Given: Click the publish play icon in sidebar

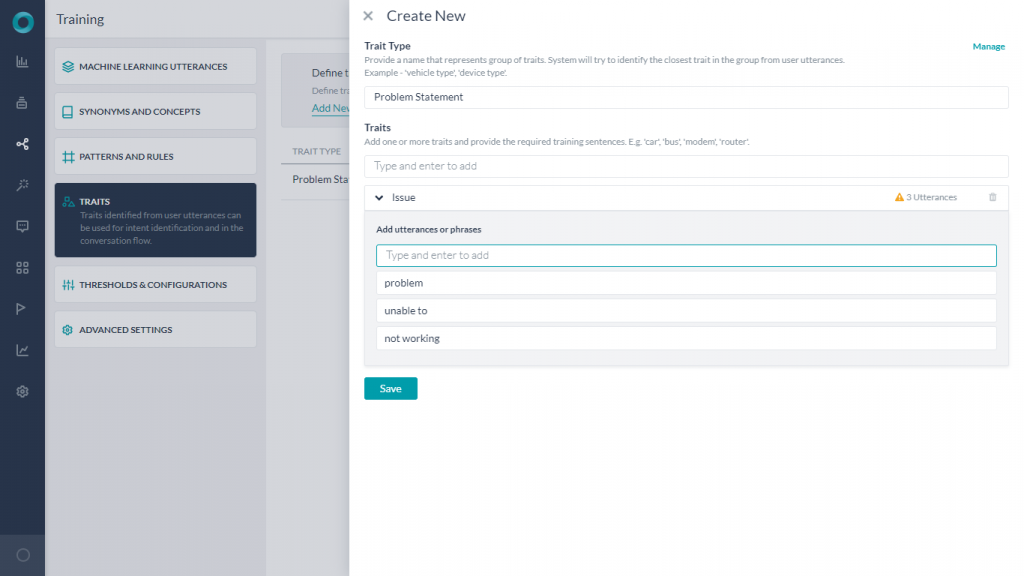Looking at the screenshot, I should click(x=22, y=308).
